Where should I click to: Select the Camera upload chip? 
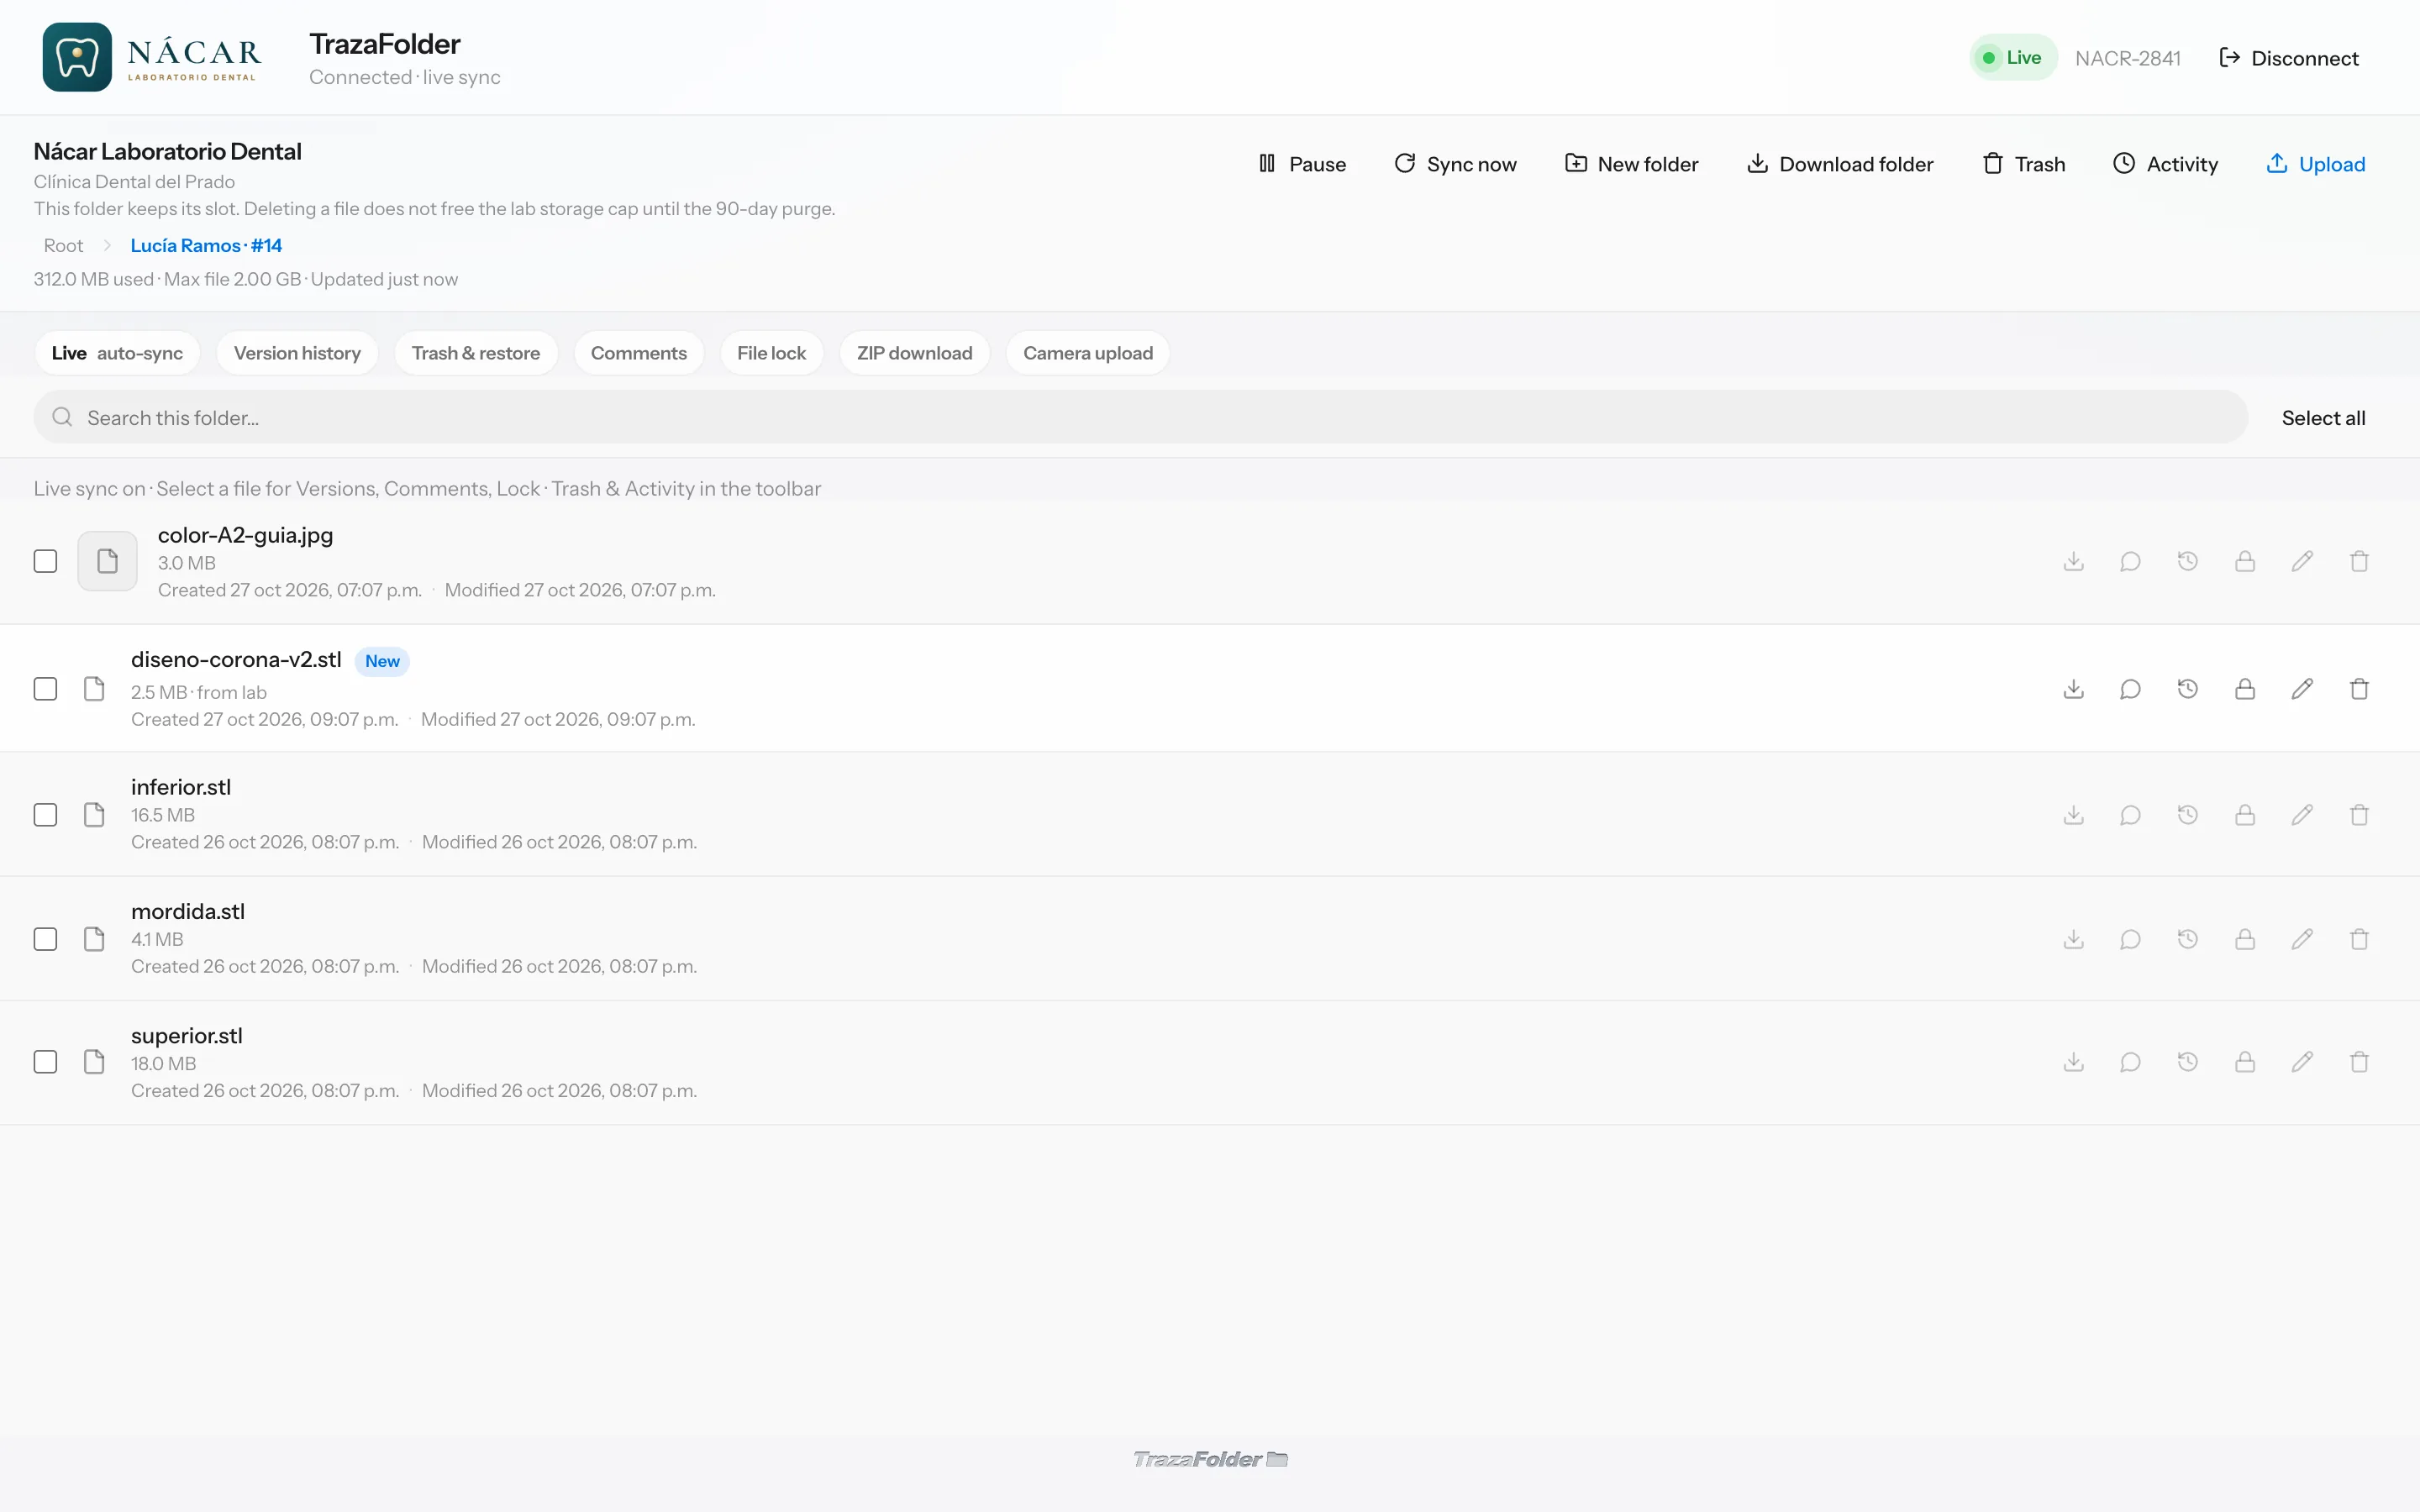(x=1088, y=353)
